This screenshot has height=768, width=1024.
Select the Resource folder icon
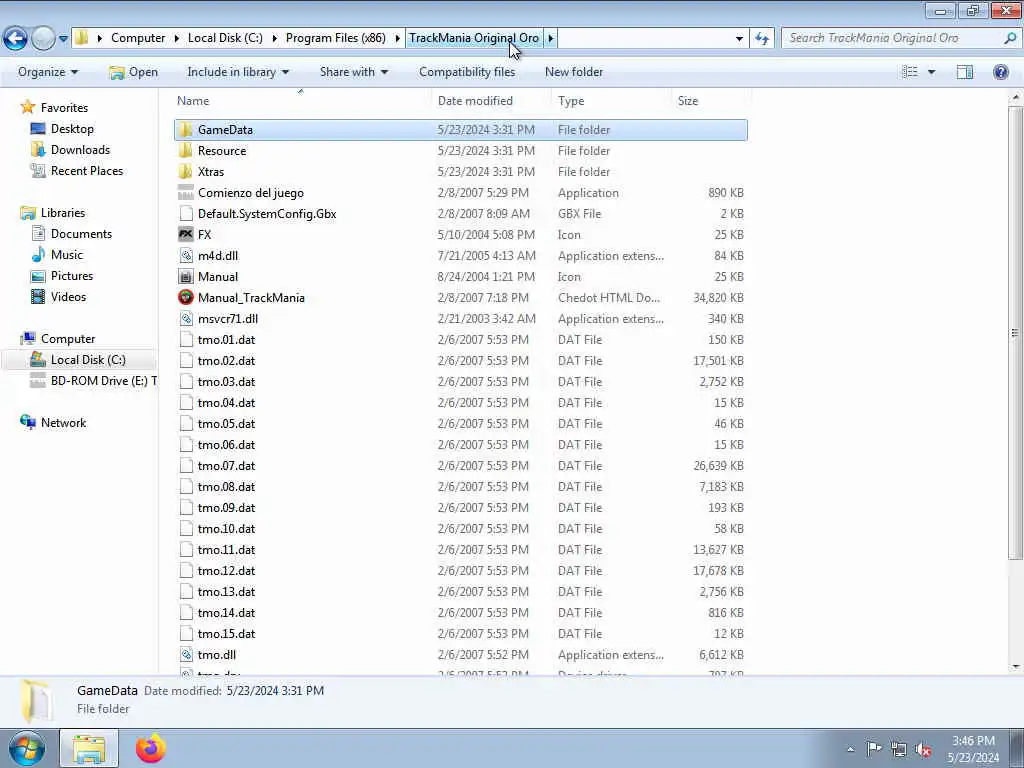[186, 150]
